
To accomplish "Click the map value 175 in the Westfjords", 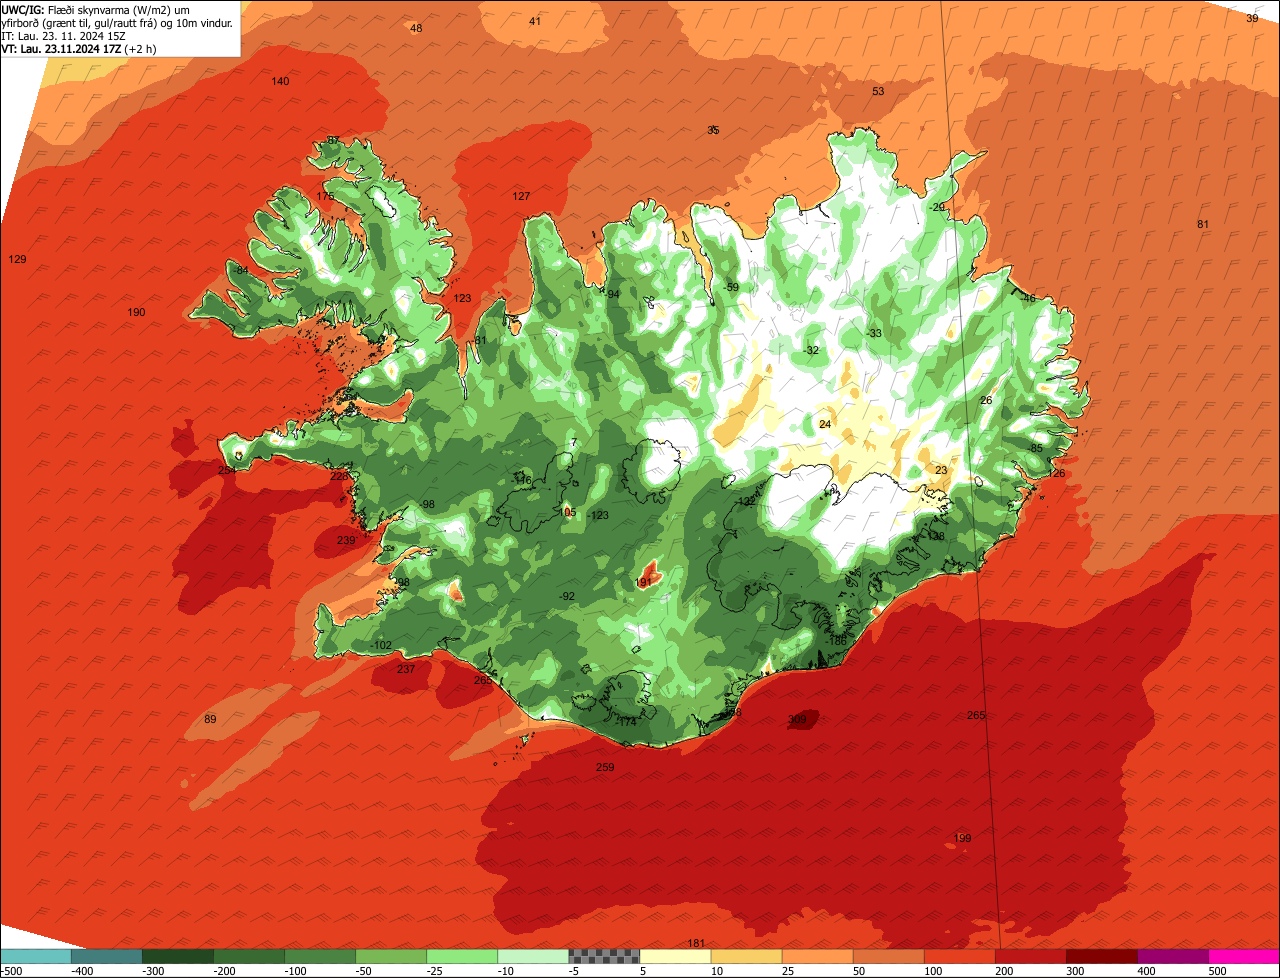I will (326, 196).
